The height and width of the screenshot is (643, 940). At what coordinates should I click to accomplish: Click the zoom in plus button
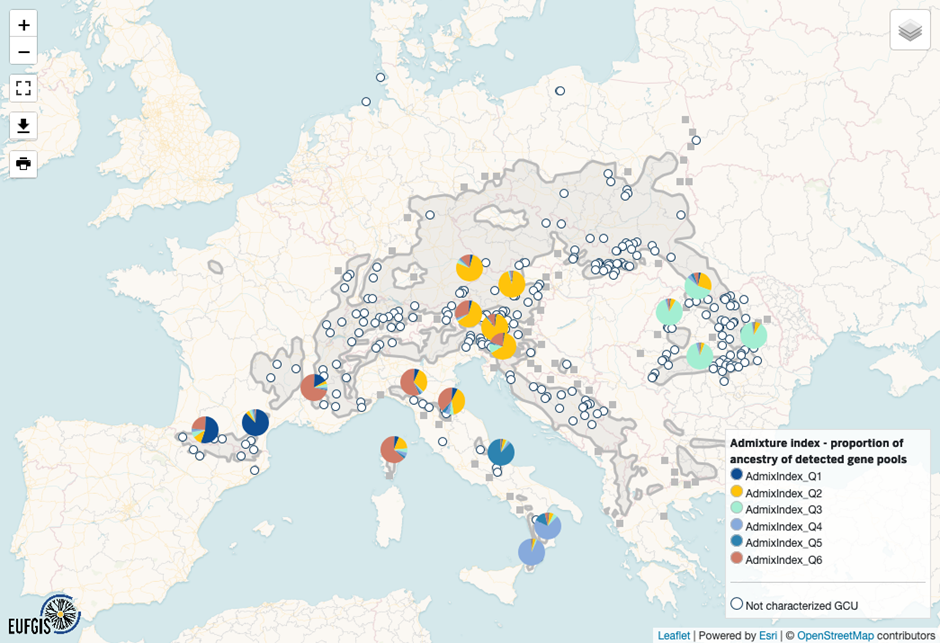[24, 25]
